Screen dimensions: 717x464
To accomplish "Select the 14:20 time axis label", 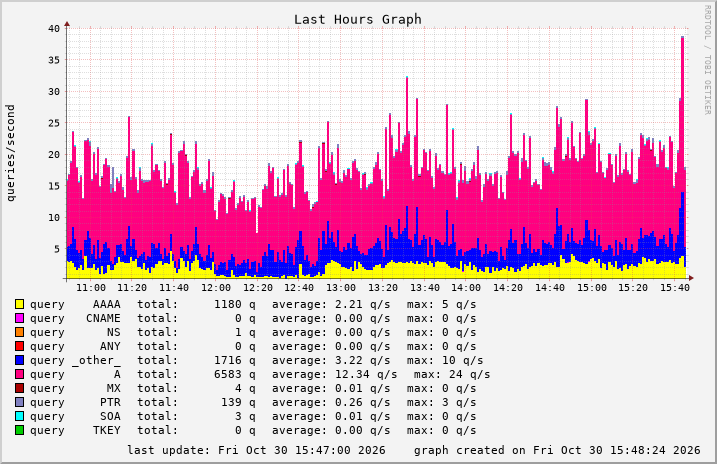I will 508,288.
